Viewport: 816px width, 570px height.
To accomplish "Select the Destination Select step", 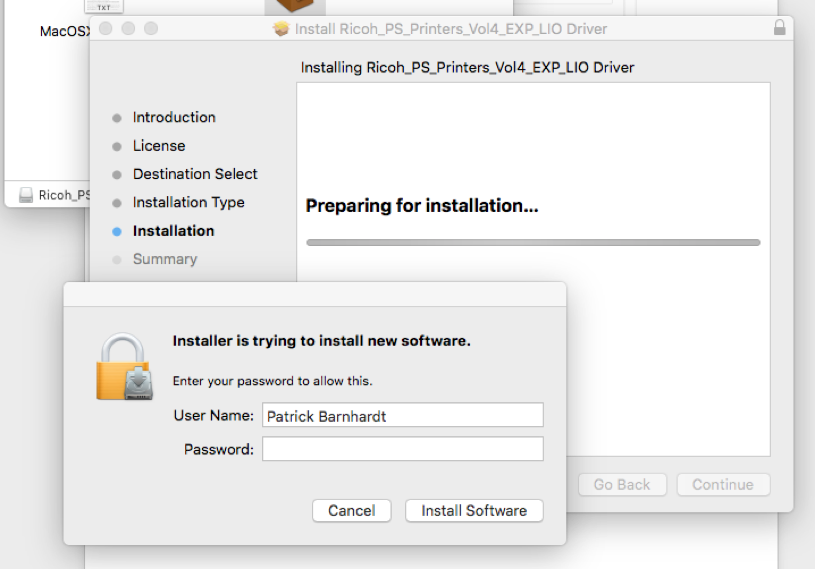I will coord(195,174).
